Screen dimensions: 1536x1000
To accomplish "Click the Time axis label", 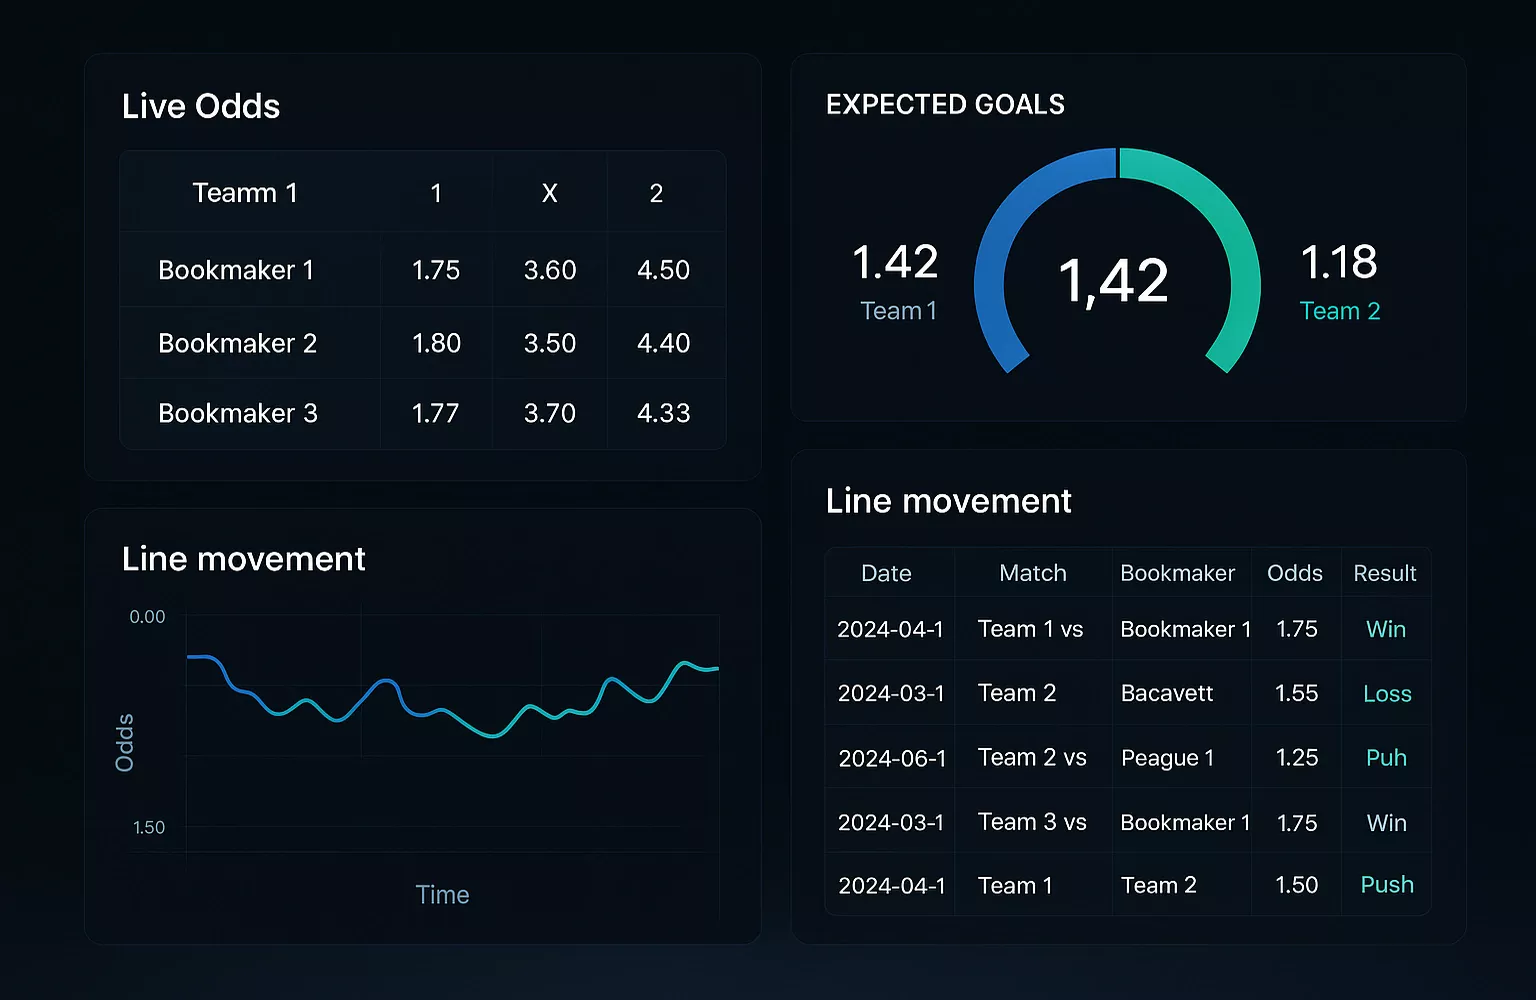I will [x=442, y=894].
